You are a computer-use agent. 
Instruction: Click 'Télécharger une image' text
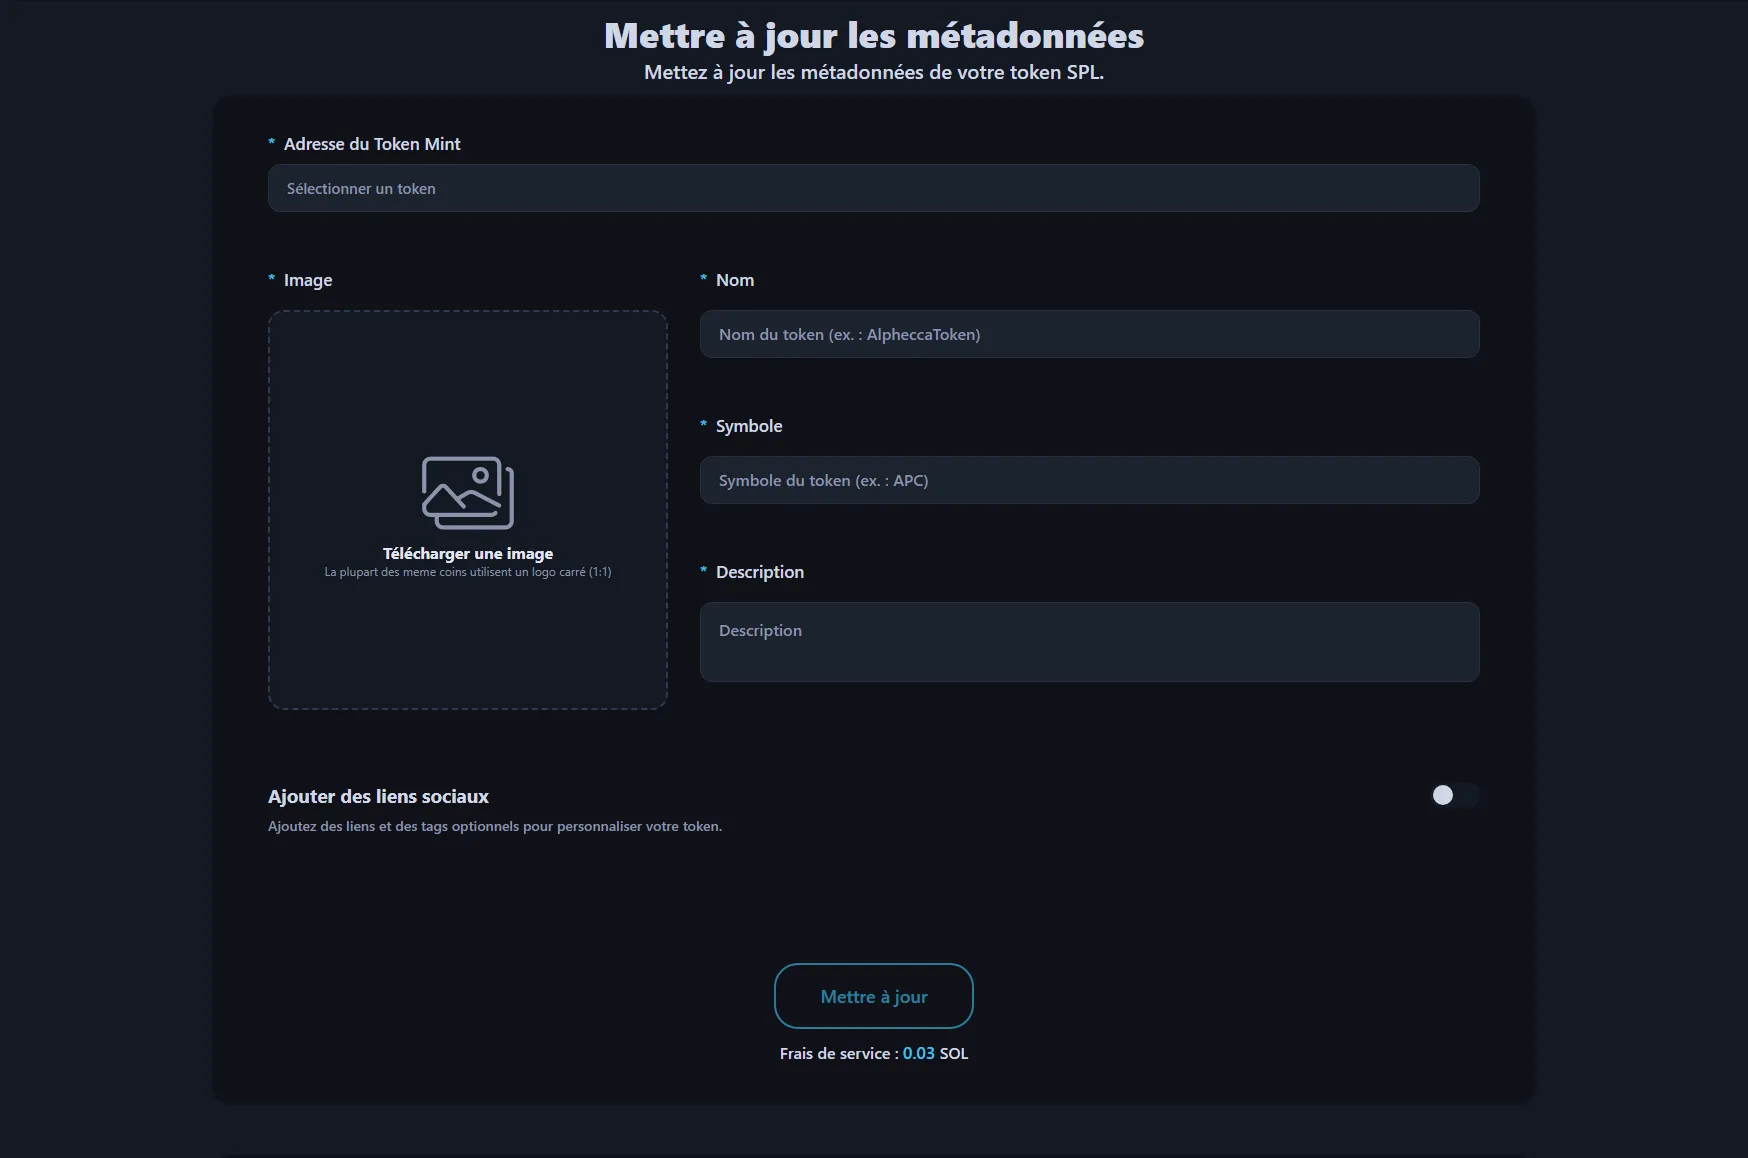pos(468,553)
